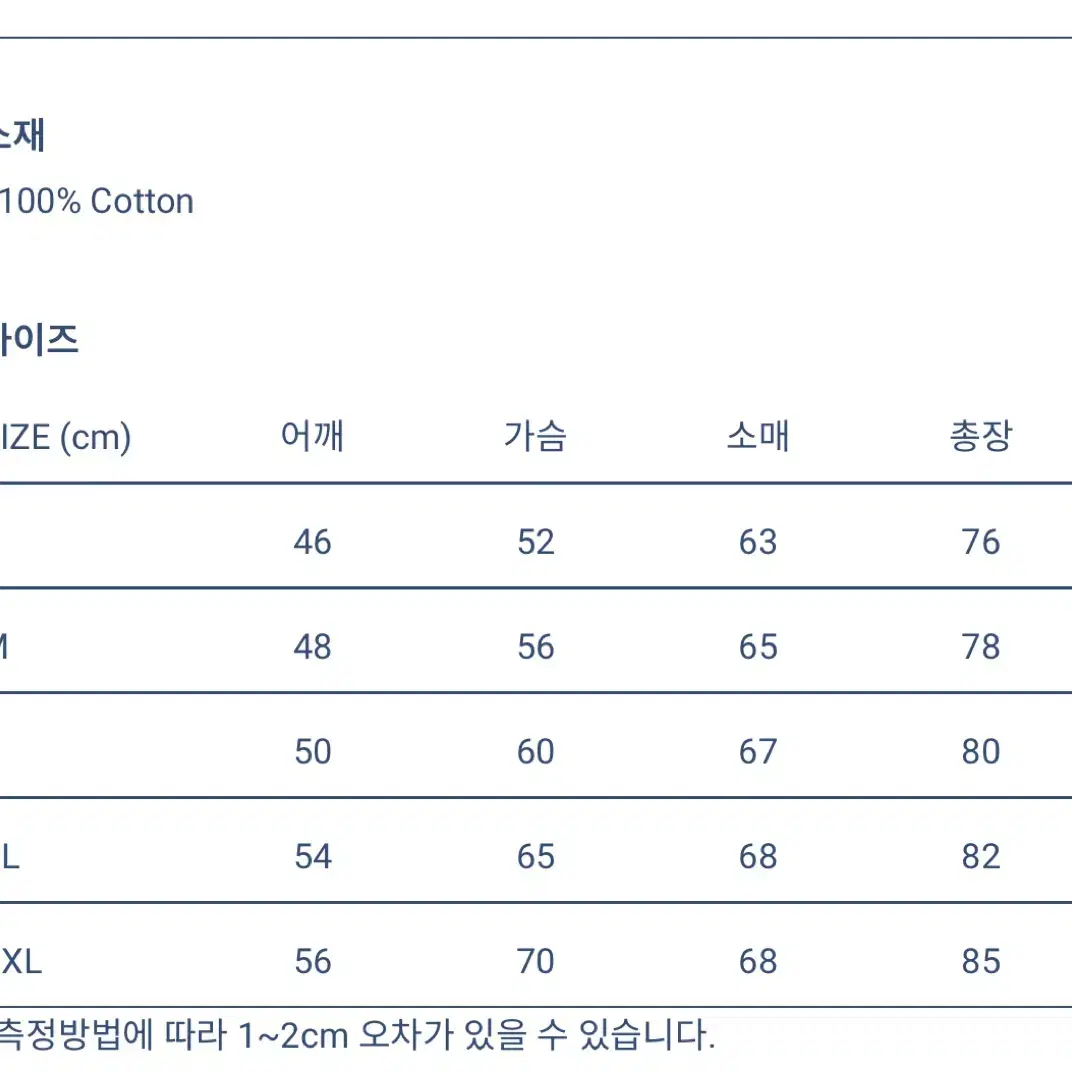Click total length value 76
The width and height of the screenshot is (1072, 1072).
tap(981, 542)
